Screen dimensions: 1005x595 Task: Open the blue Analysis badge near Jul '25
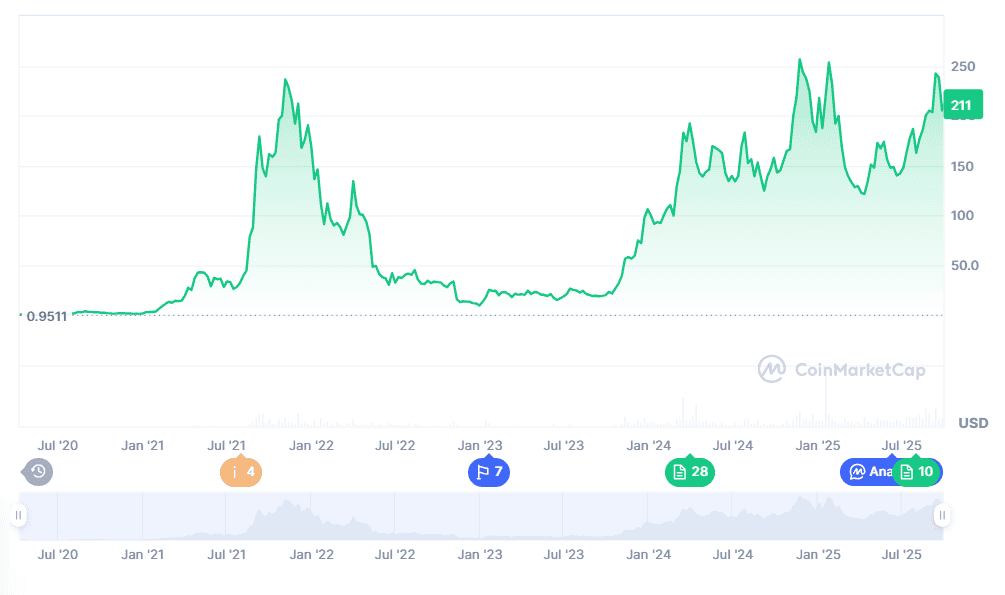(x=872, y=471)
